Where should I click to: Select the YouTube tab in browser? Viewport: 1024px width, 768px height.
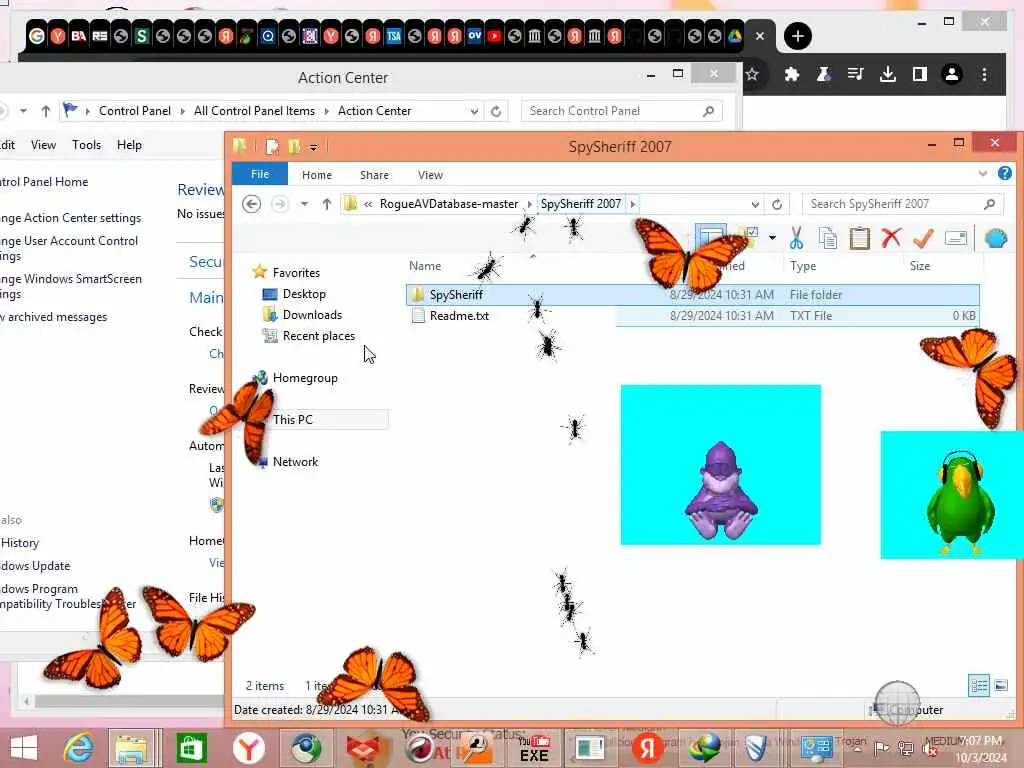coord(494,36)
